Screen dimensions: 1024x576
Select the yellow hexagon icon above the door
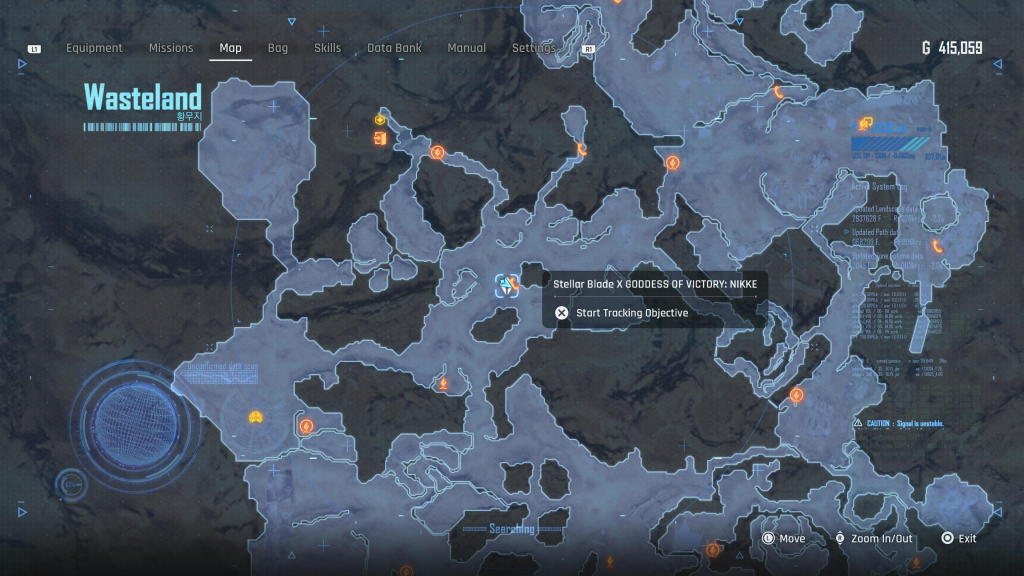coord(380,119)
